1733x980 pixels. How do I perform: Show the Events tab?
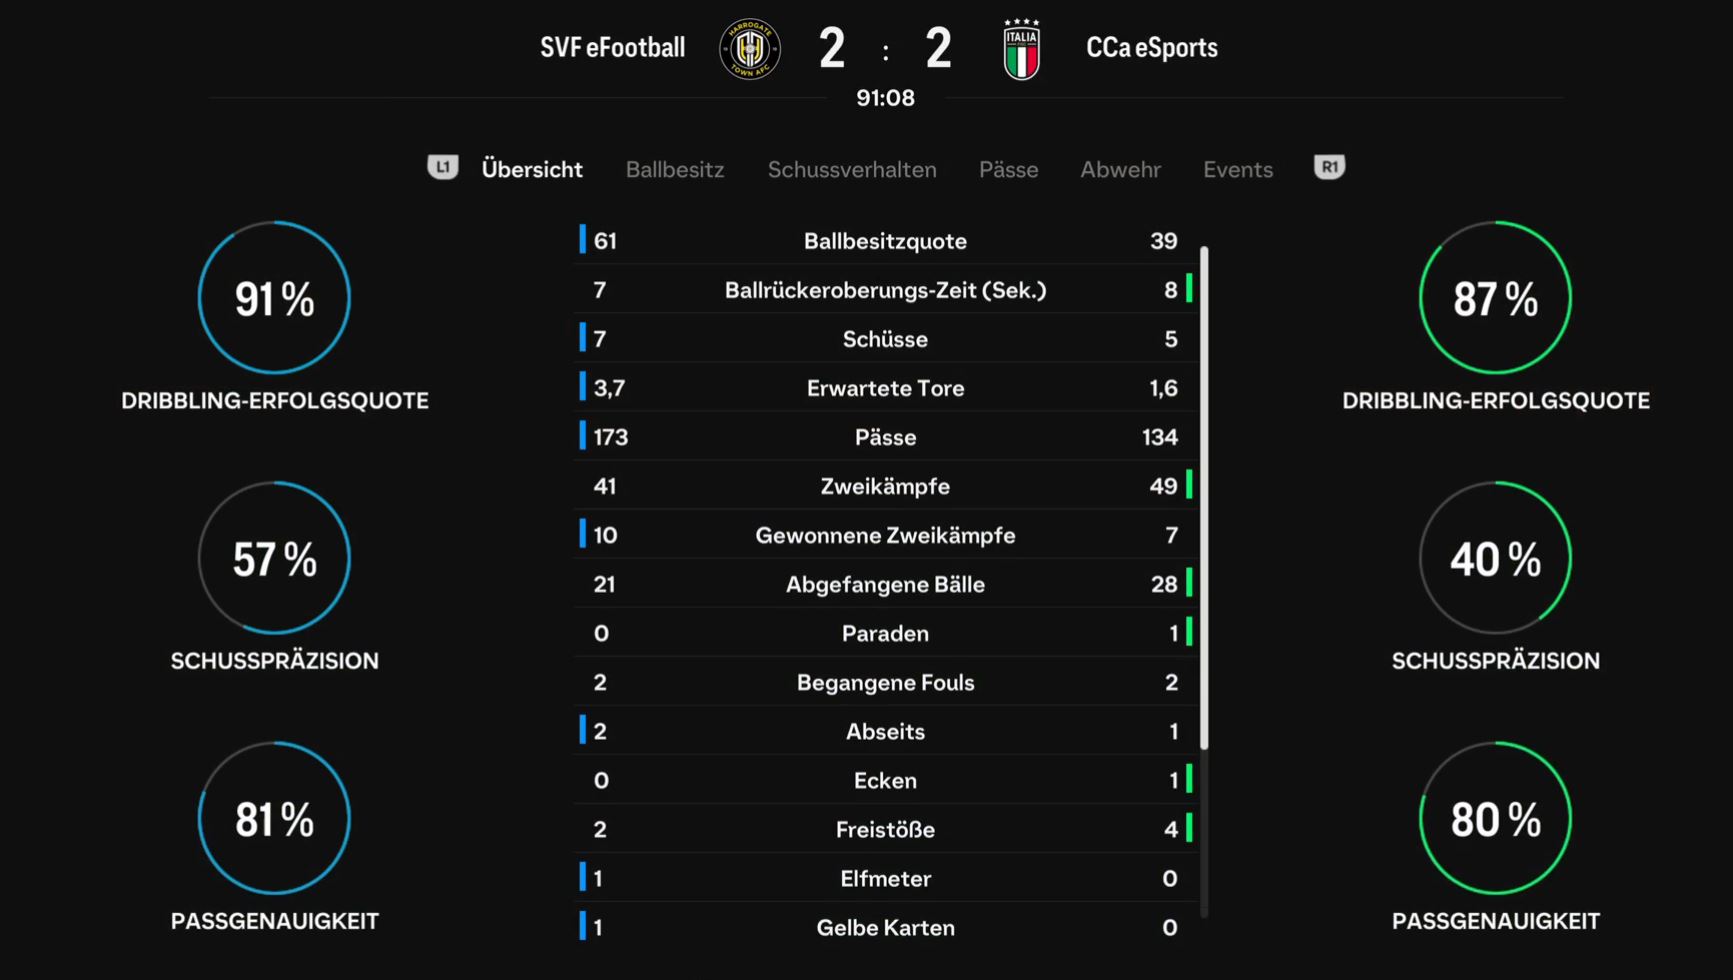1238,169
